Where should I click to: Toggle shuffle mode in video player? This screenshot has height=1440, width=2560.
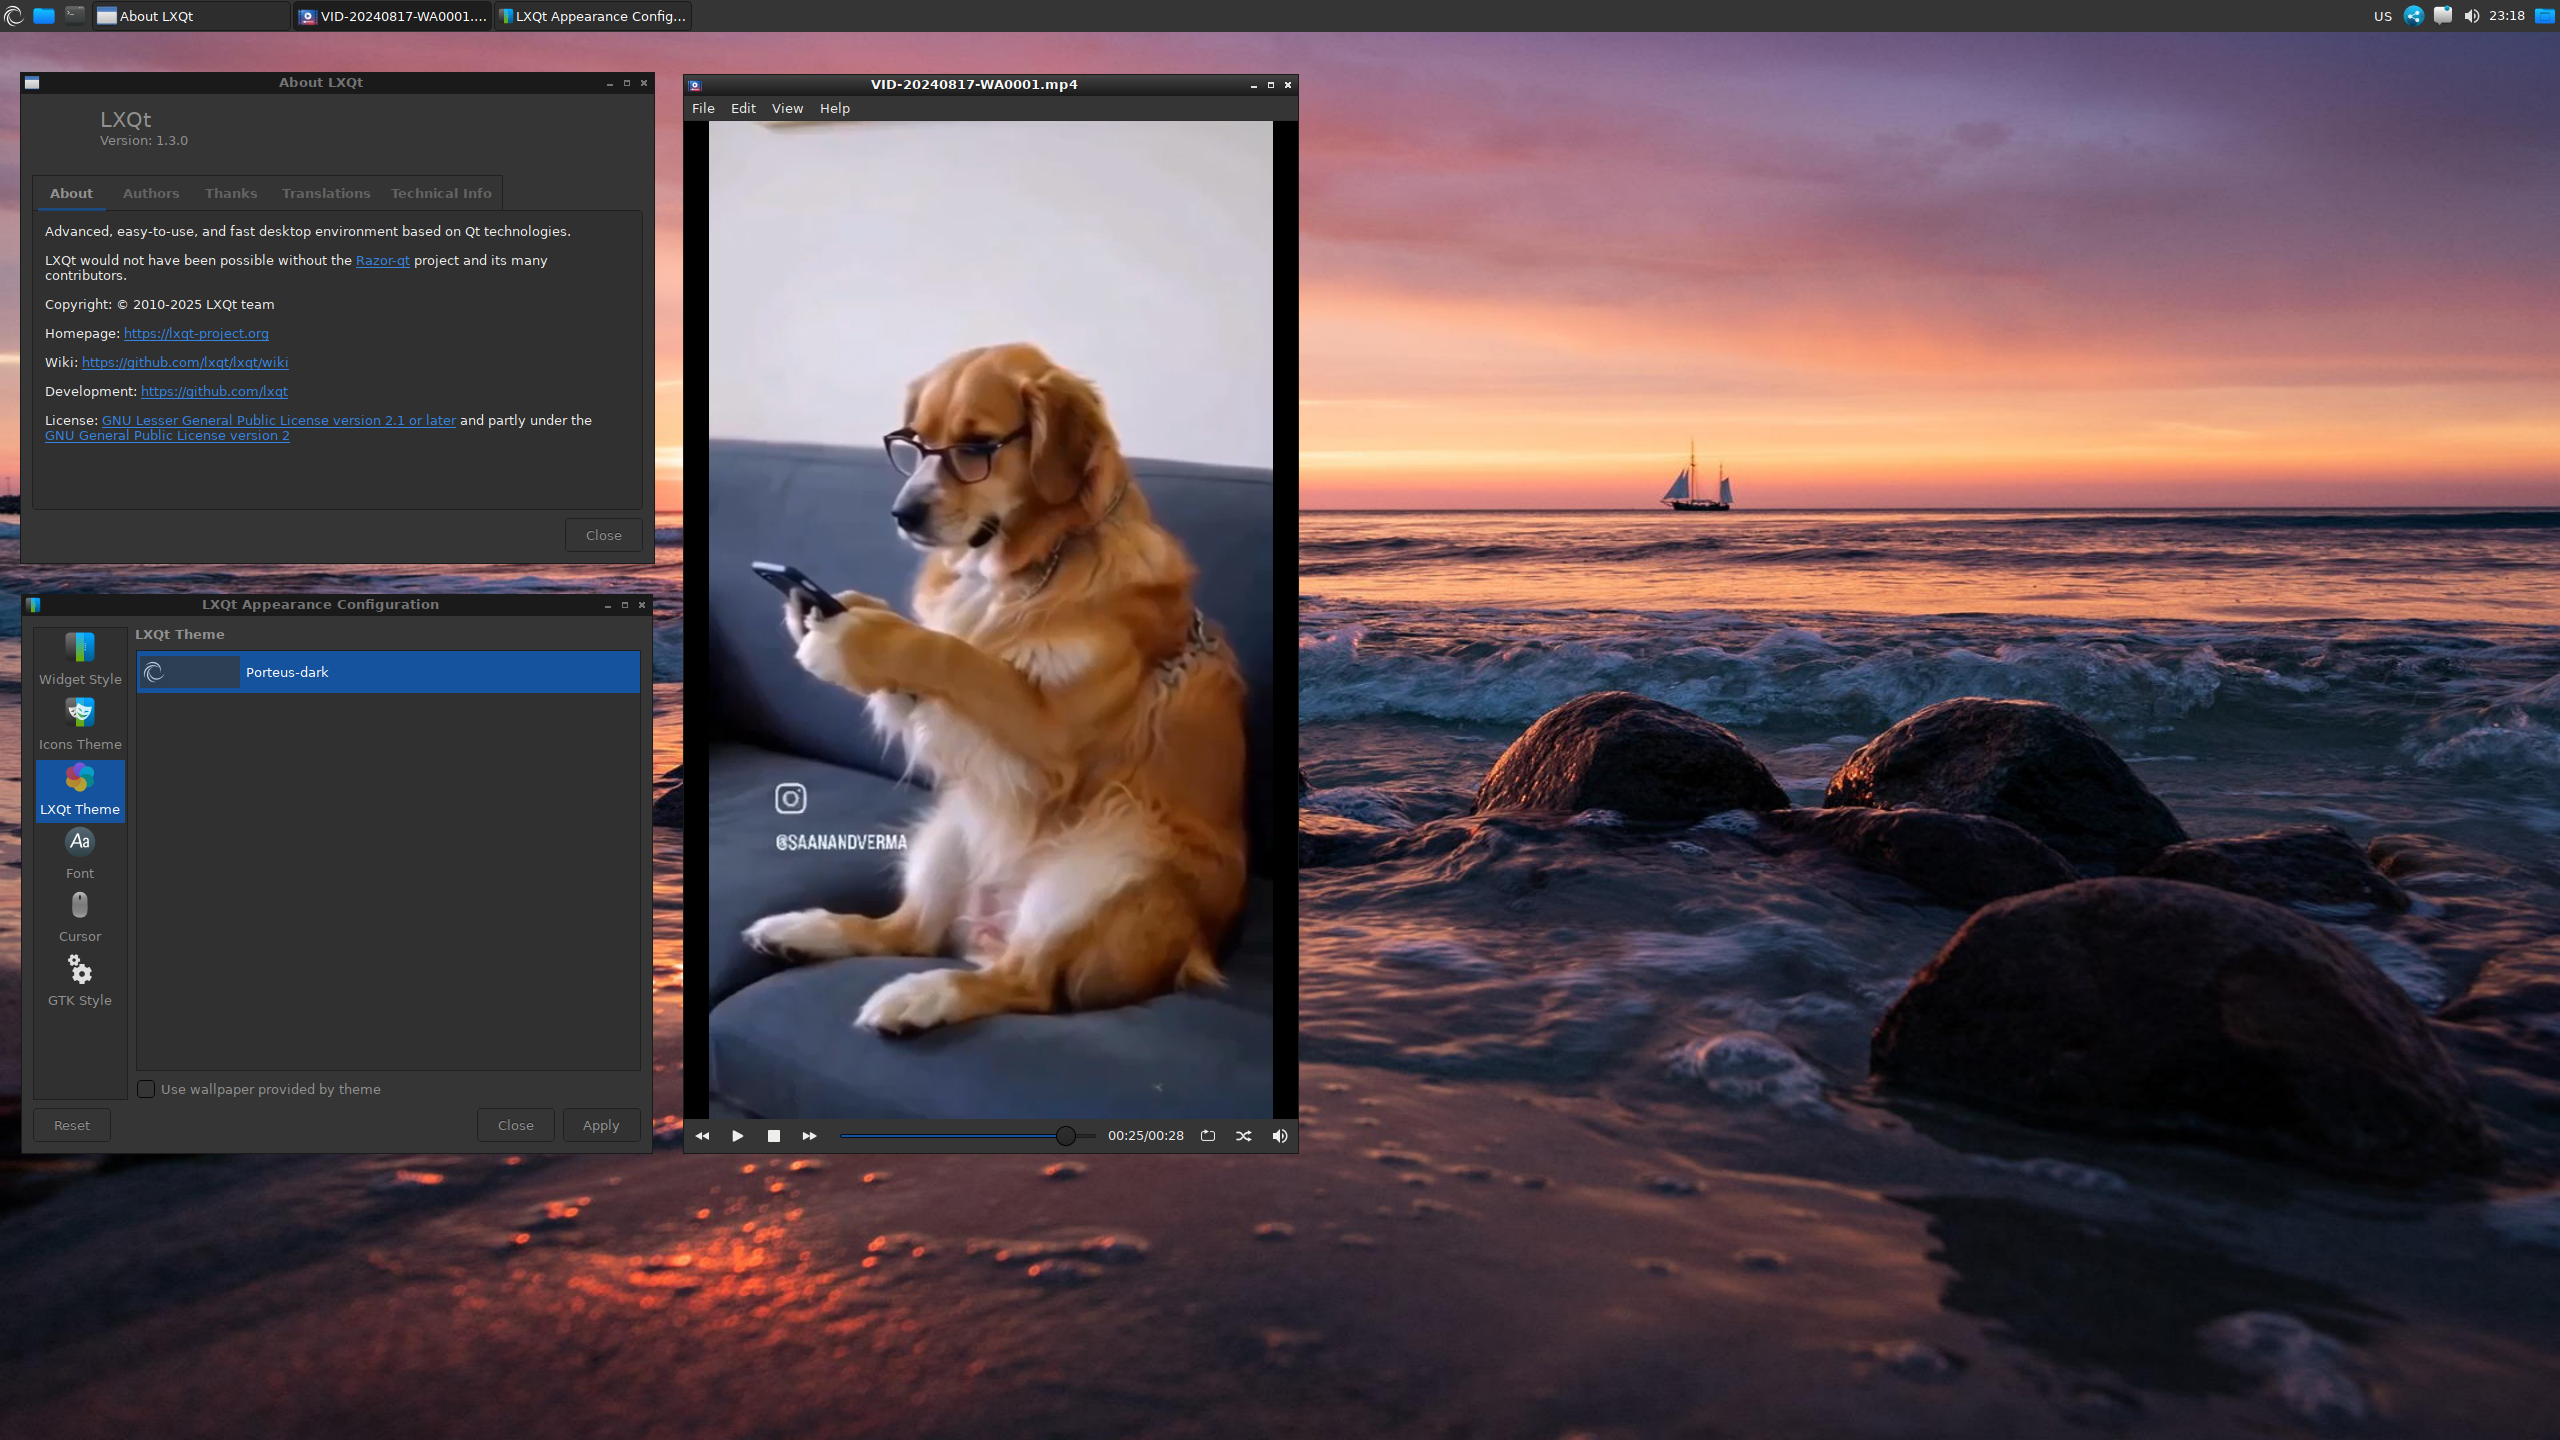point(1243,1136)
